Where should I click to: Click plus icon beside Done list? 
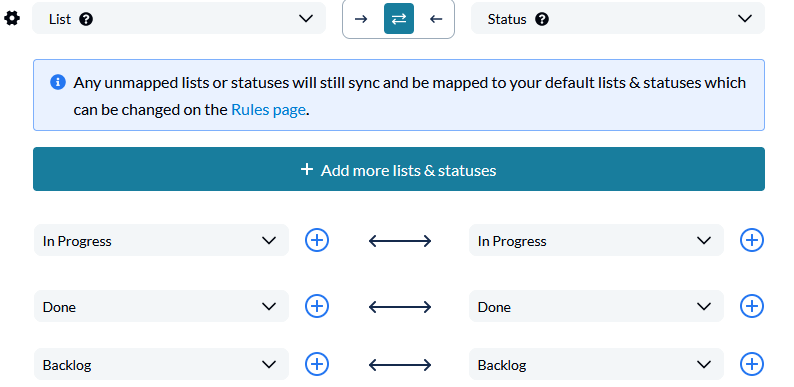click(317, 306)
